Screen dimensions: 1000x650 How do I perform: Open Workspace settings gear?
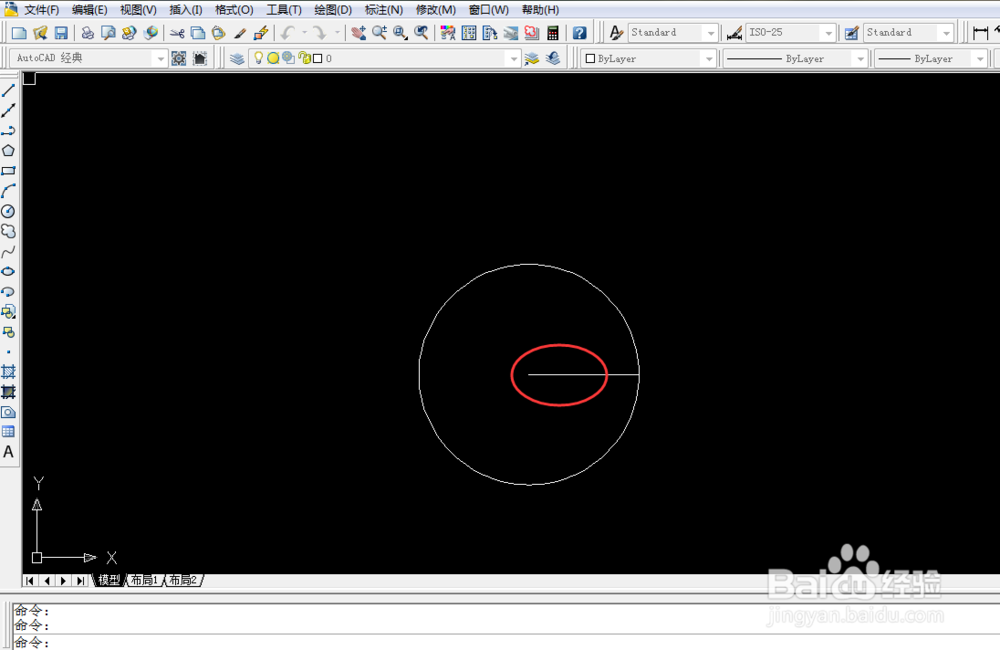[x=179, y=59]
